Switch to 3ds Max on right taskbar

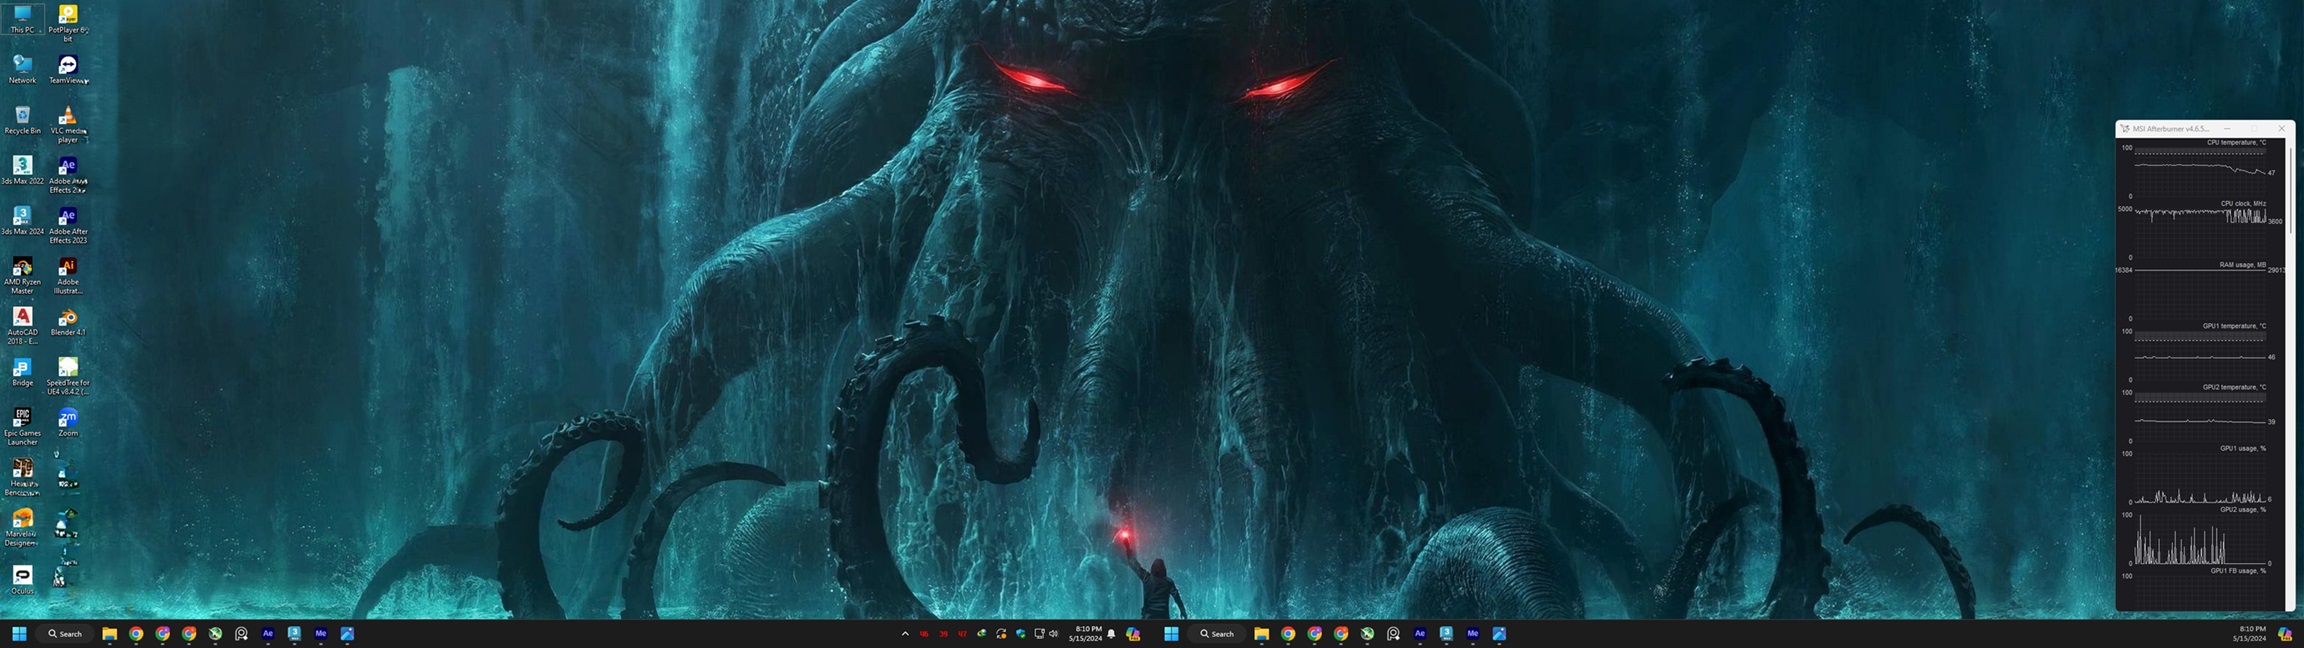[x=1446, y=634]
